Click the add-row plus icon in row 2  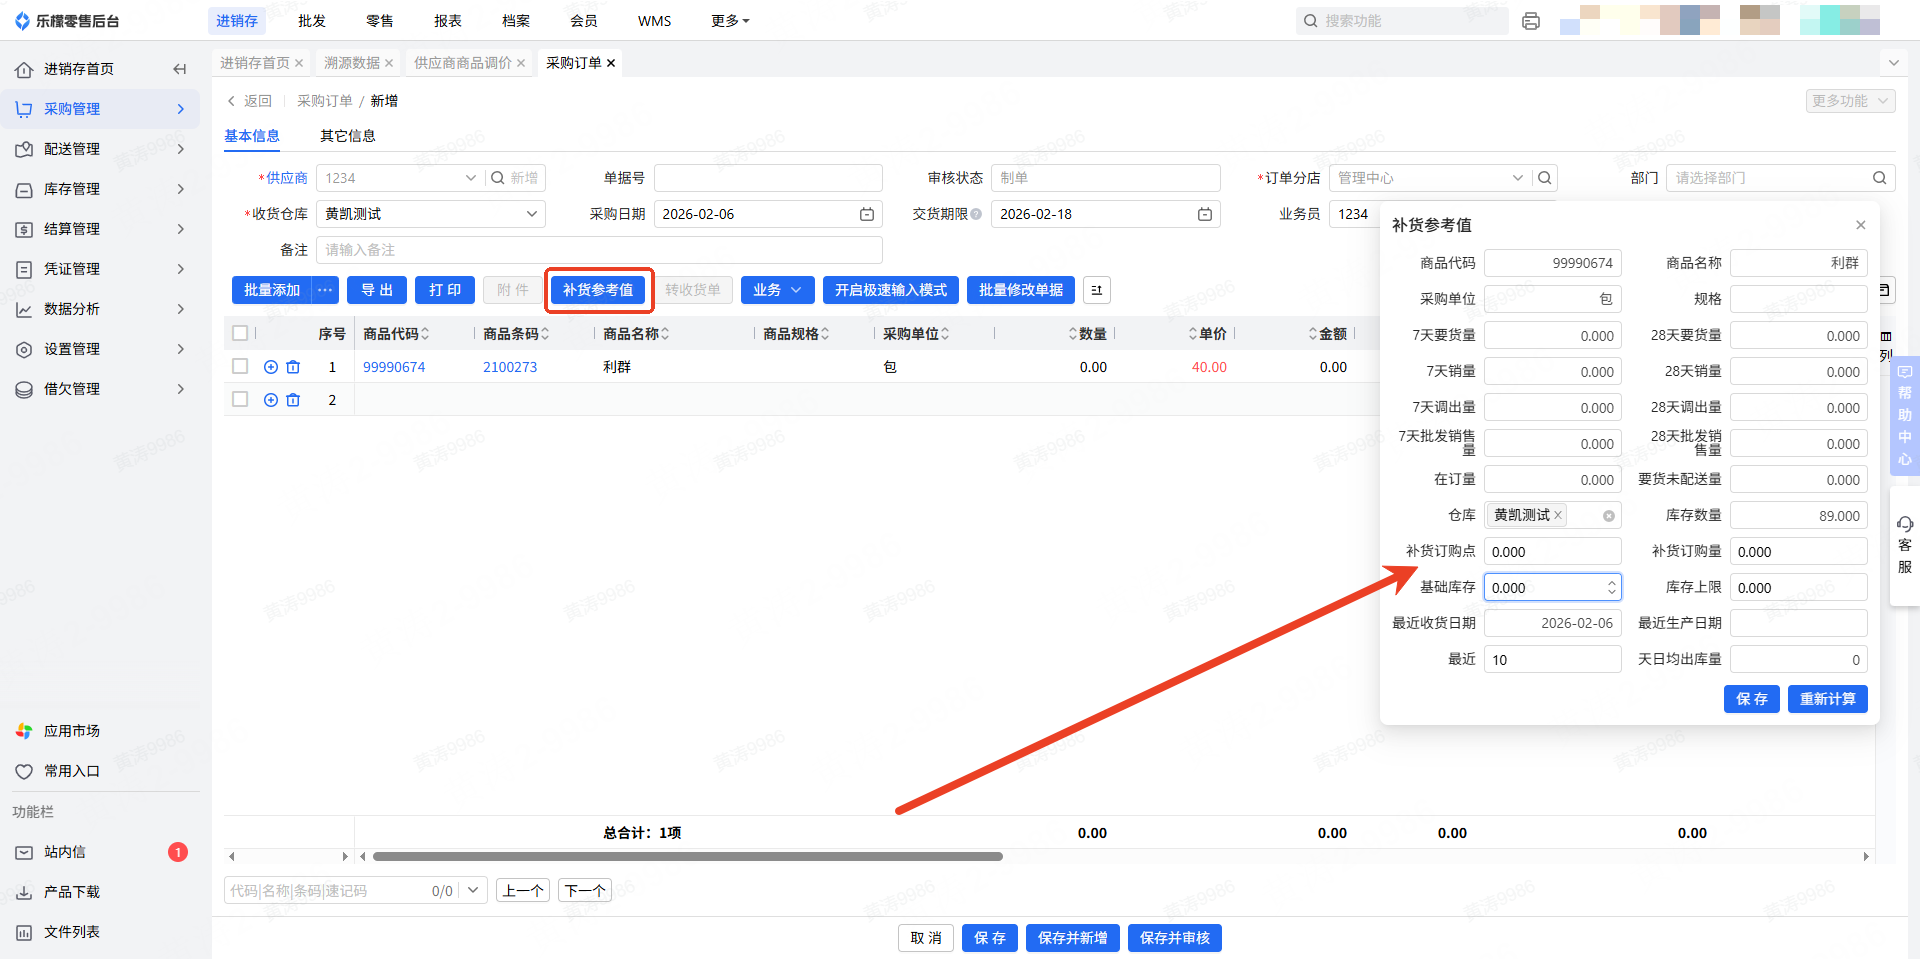pos(271,400)
